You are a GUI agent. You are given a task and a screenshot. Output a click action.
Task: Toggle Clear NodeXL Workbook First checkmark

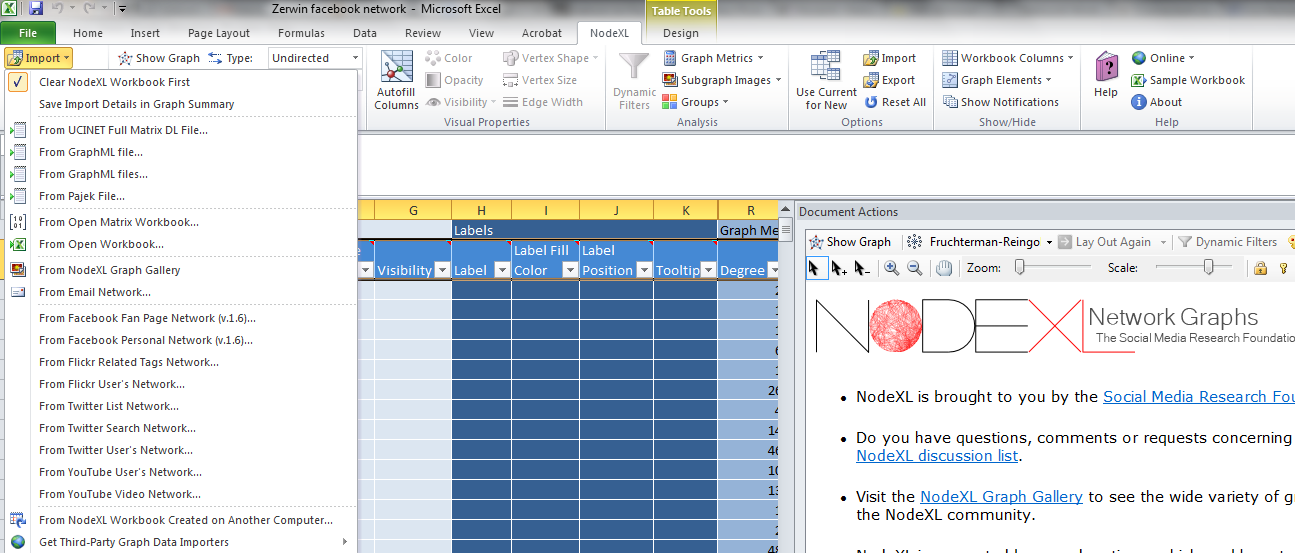point(19,82)
